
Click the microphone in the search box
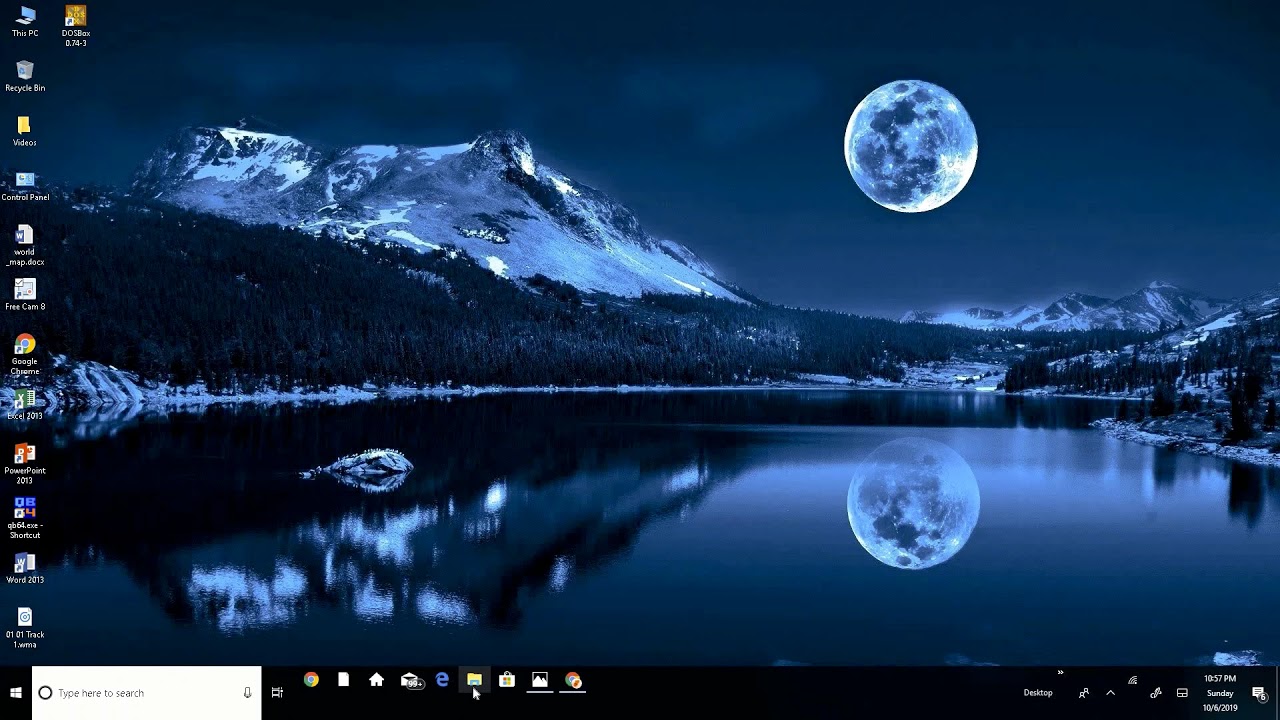tap(247, 693)
